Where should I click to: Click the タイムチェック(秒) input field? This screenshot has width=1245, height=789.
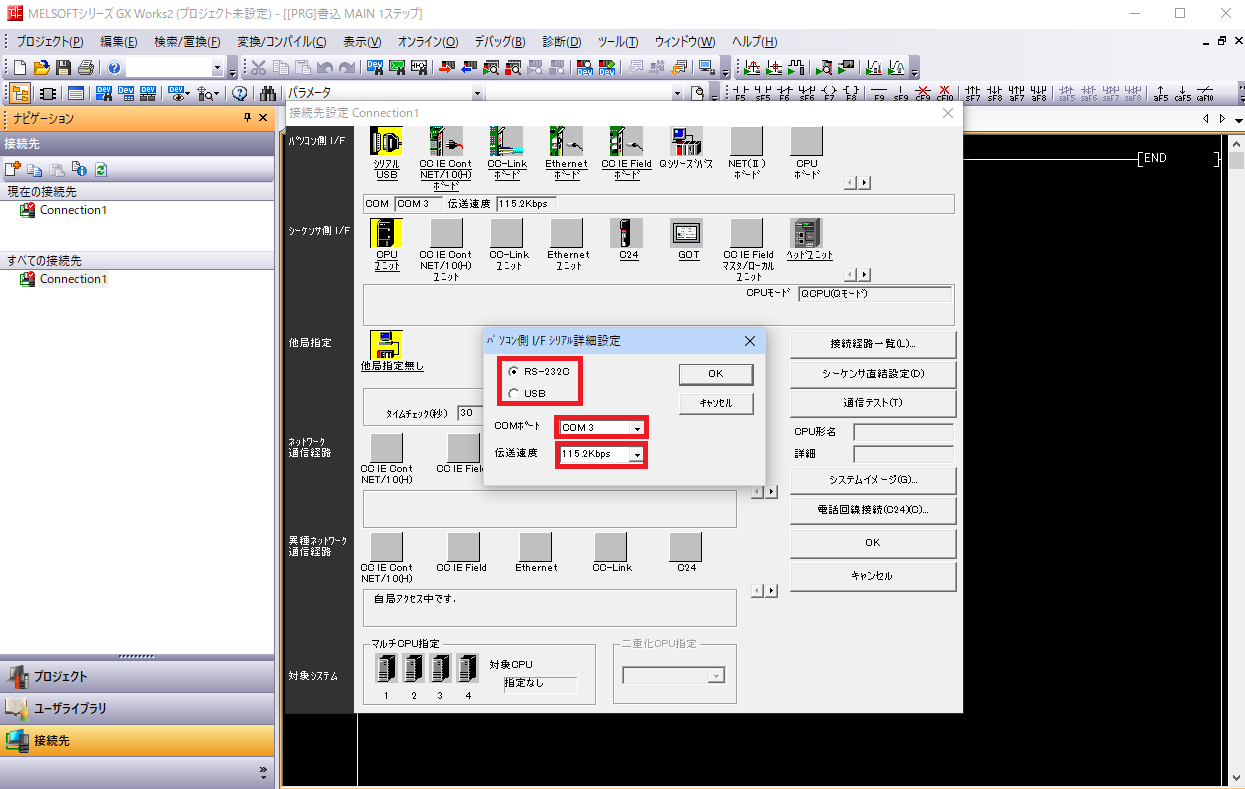pyautogui.click(x=470, y=412)
